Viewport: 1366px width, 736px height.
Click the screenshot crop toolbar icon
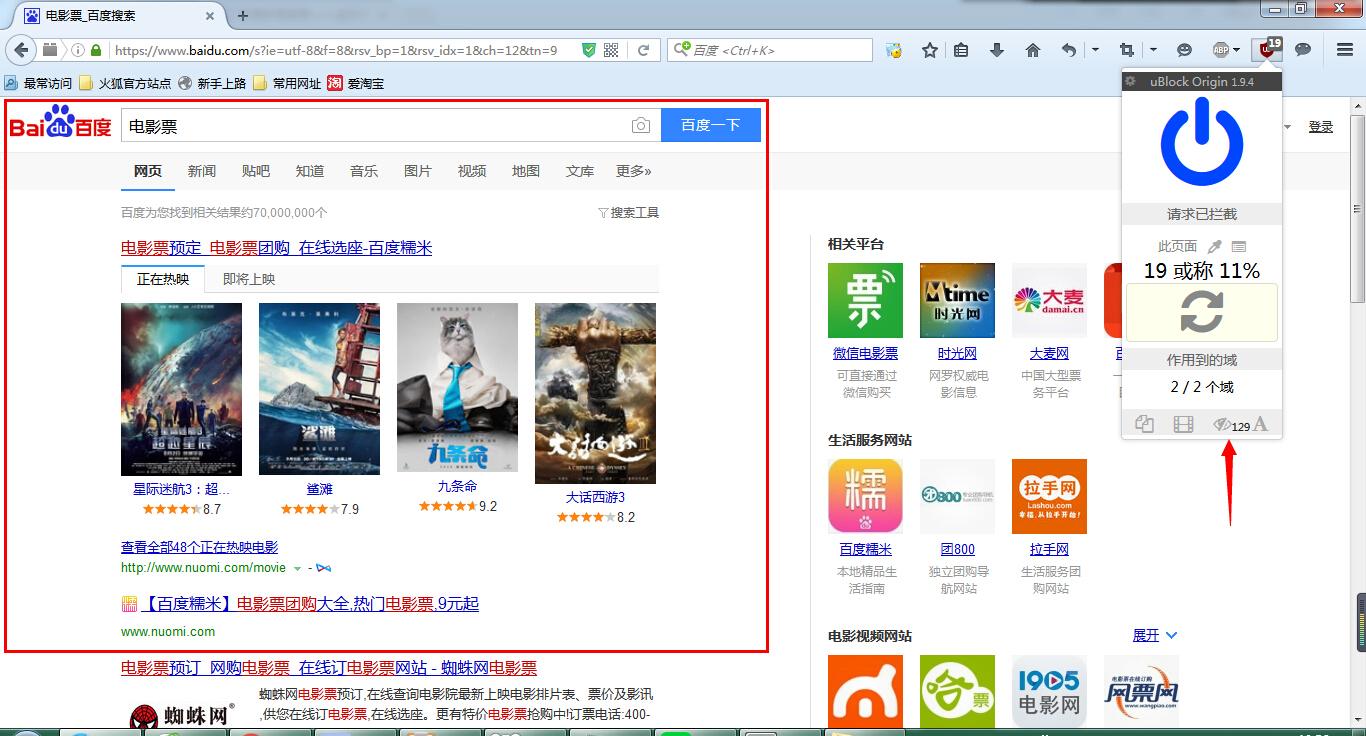1127,50
